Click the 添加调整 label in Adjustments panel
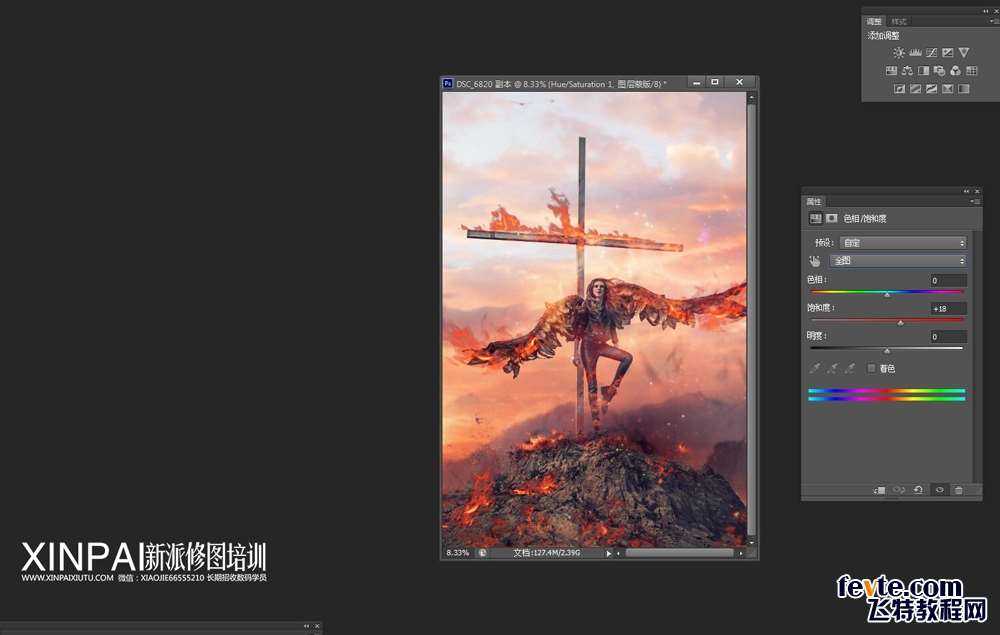Viewport: 1000px width, 635px height. click(883, 36)
